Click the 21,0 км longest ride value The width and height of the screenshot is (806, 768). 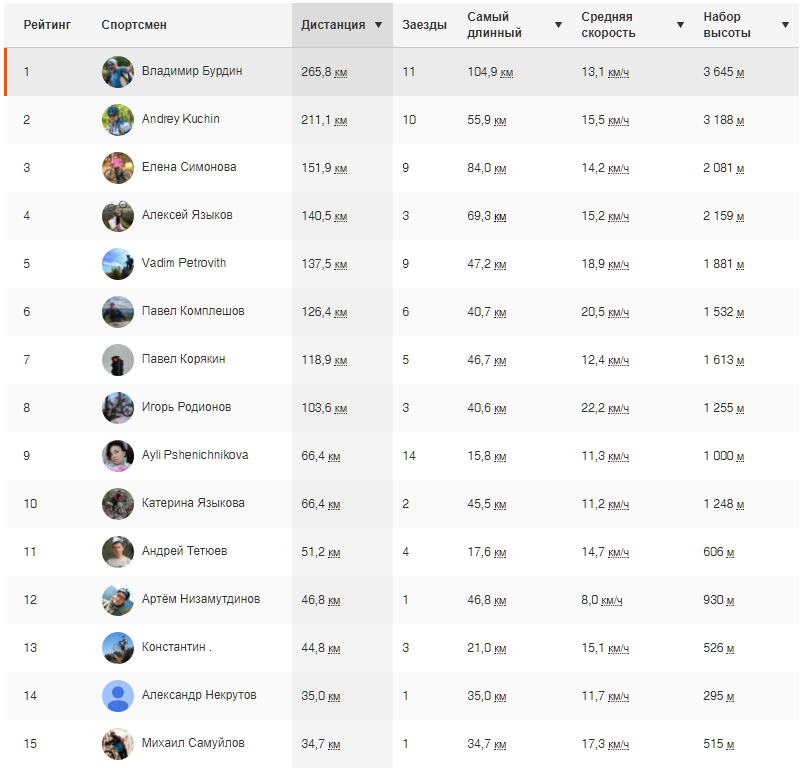[487, 648]
